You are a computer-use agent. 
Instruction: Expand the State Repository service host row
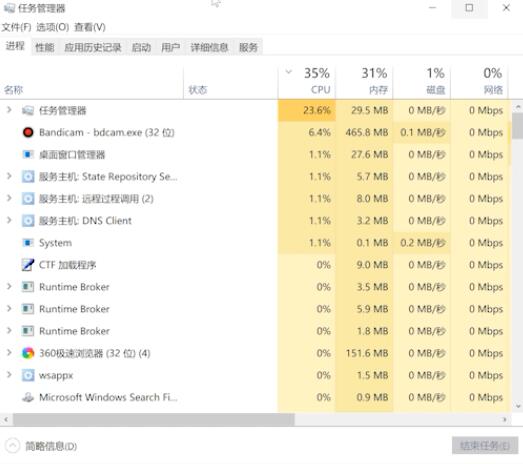[x=9, y=176]
